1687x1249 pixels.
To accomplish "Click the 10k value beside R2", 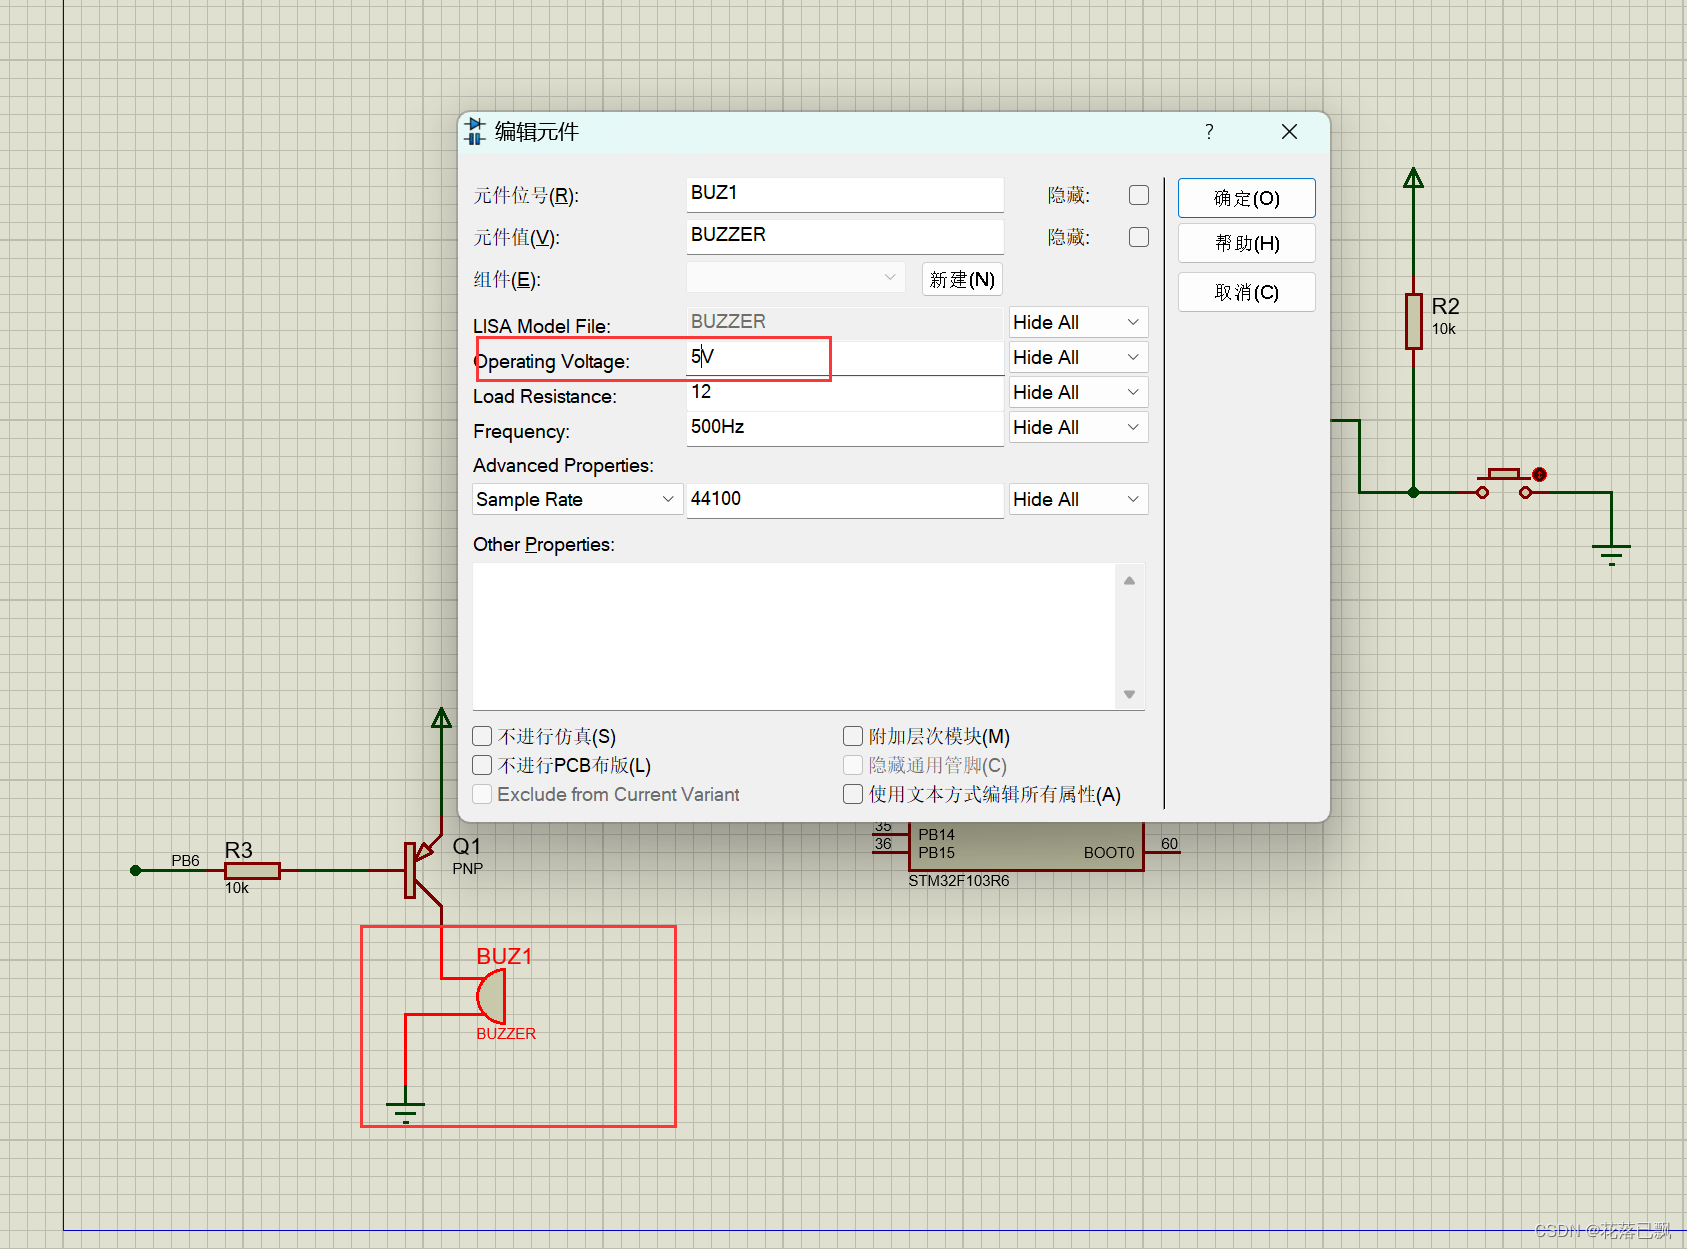I will click(1444, 329).
